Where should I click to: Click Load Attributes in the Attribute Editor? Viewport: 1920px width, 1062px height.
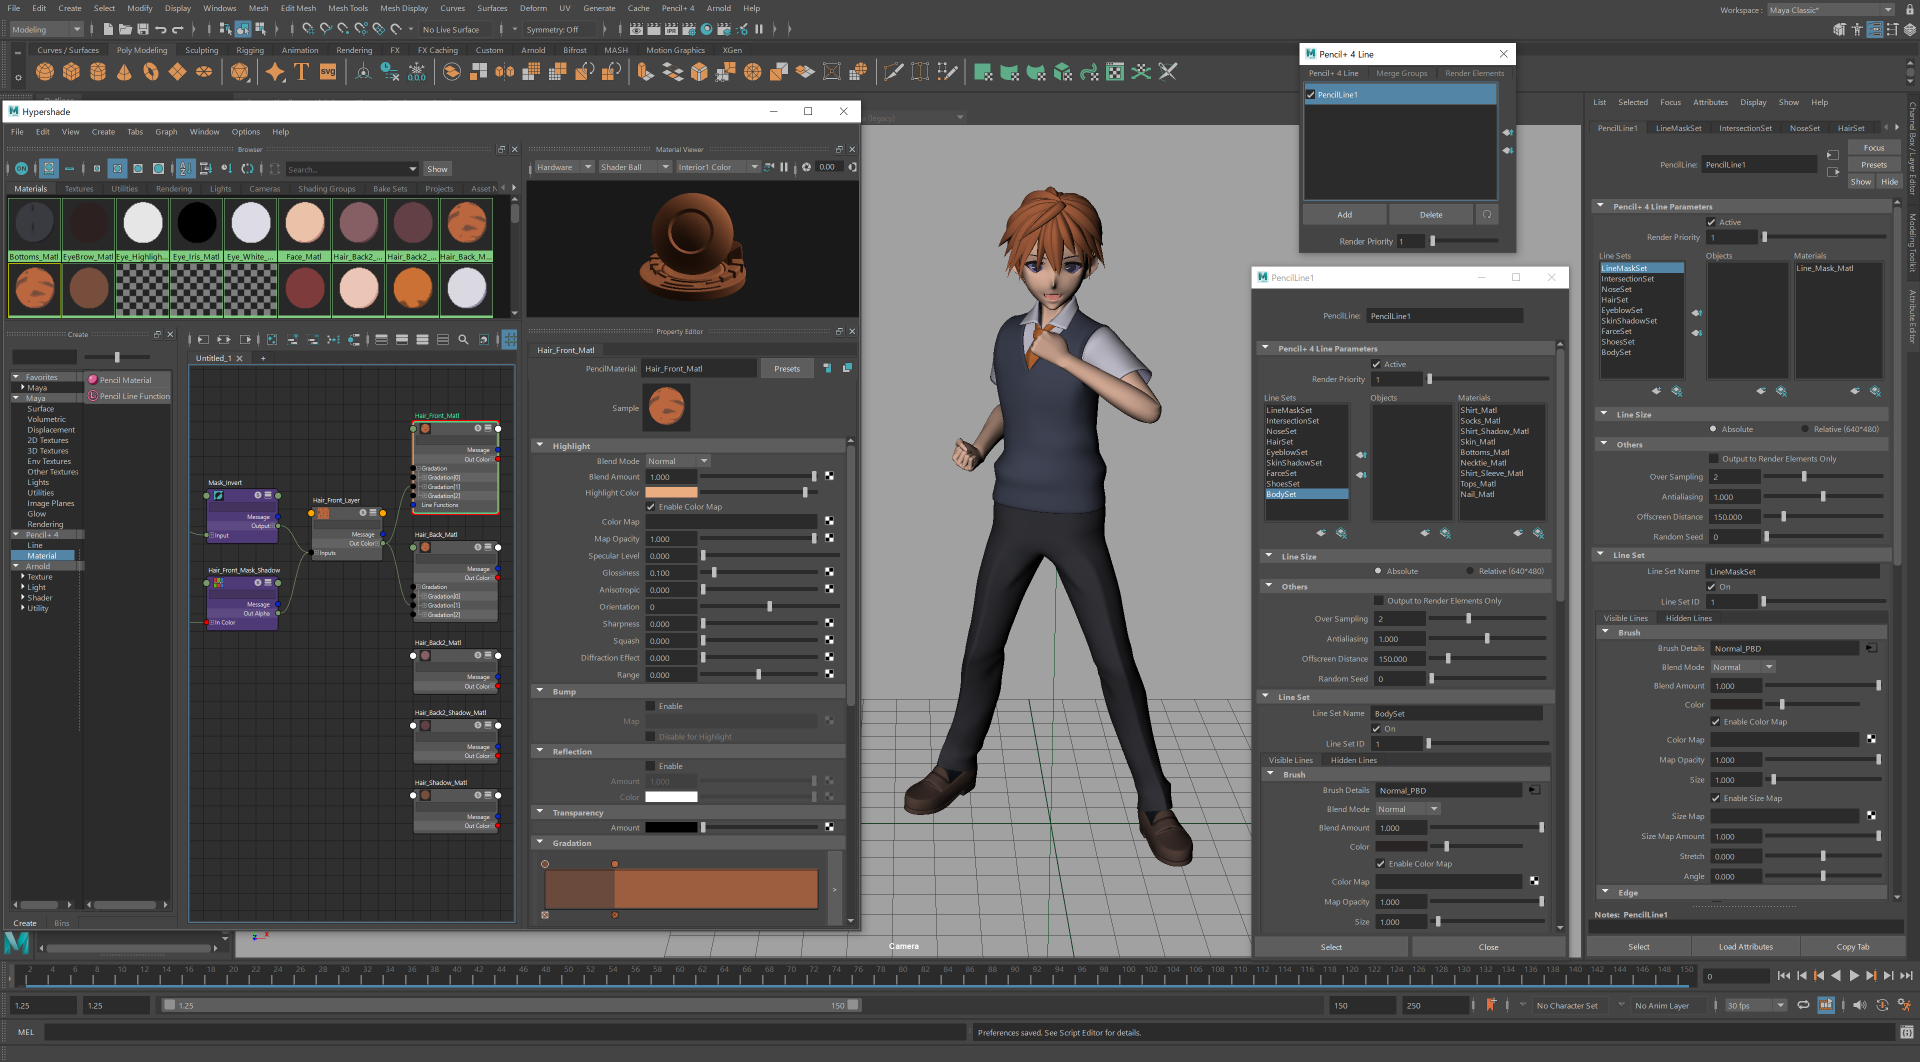1745,946
